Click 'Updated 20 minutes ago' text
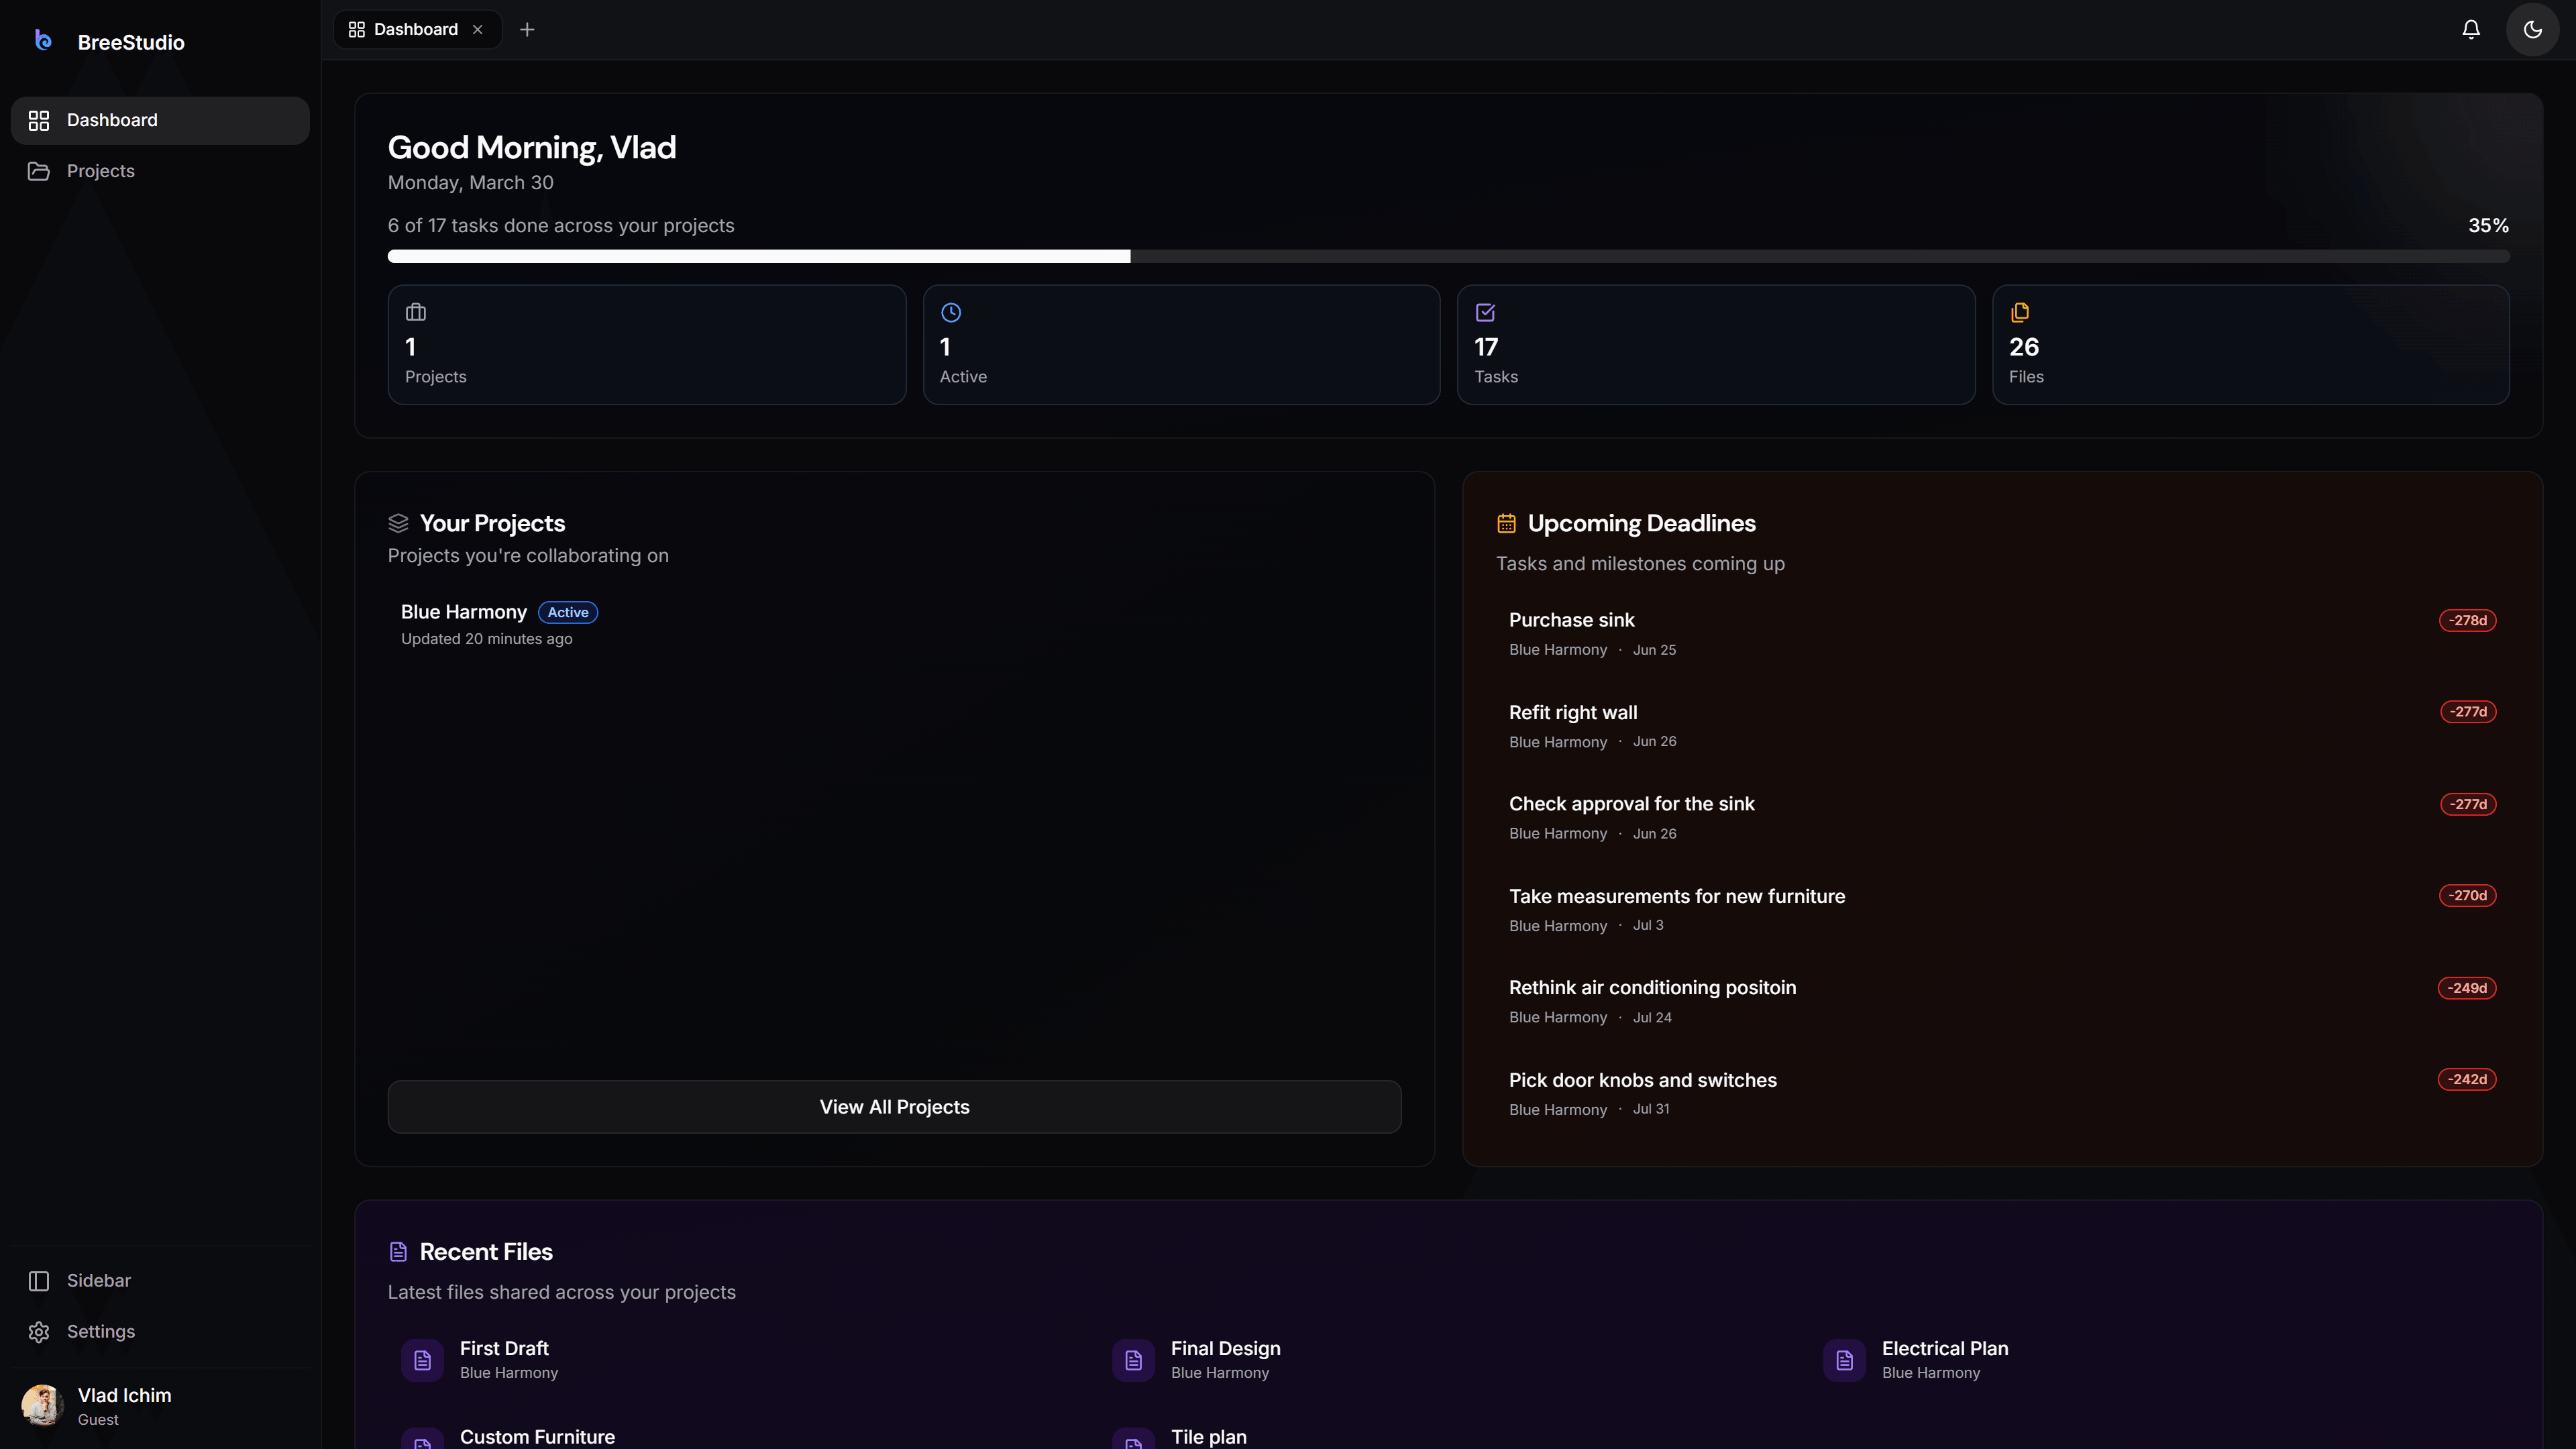2576x1449 pixels. (487, 639)
